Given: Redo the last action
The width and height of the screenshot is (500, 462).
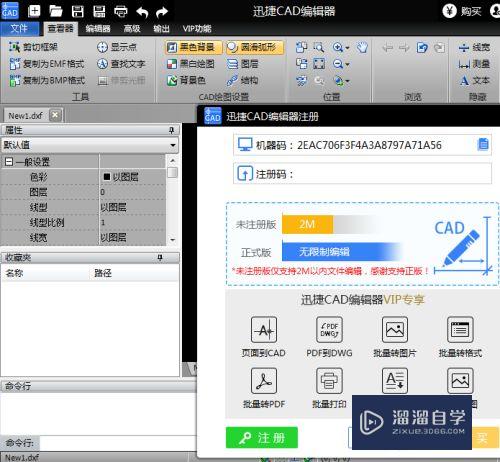Looking at the screenshot, I should coord(162,12).
